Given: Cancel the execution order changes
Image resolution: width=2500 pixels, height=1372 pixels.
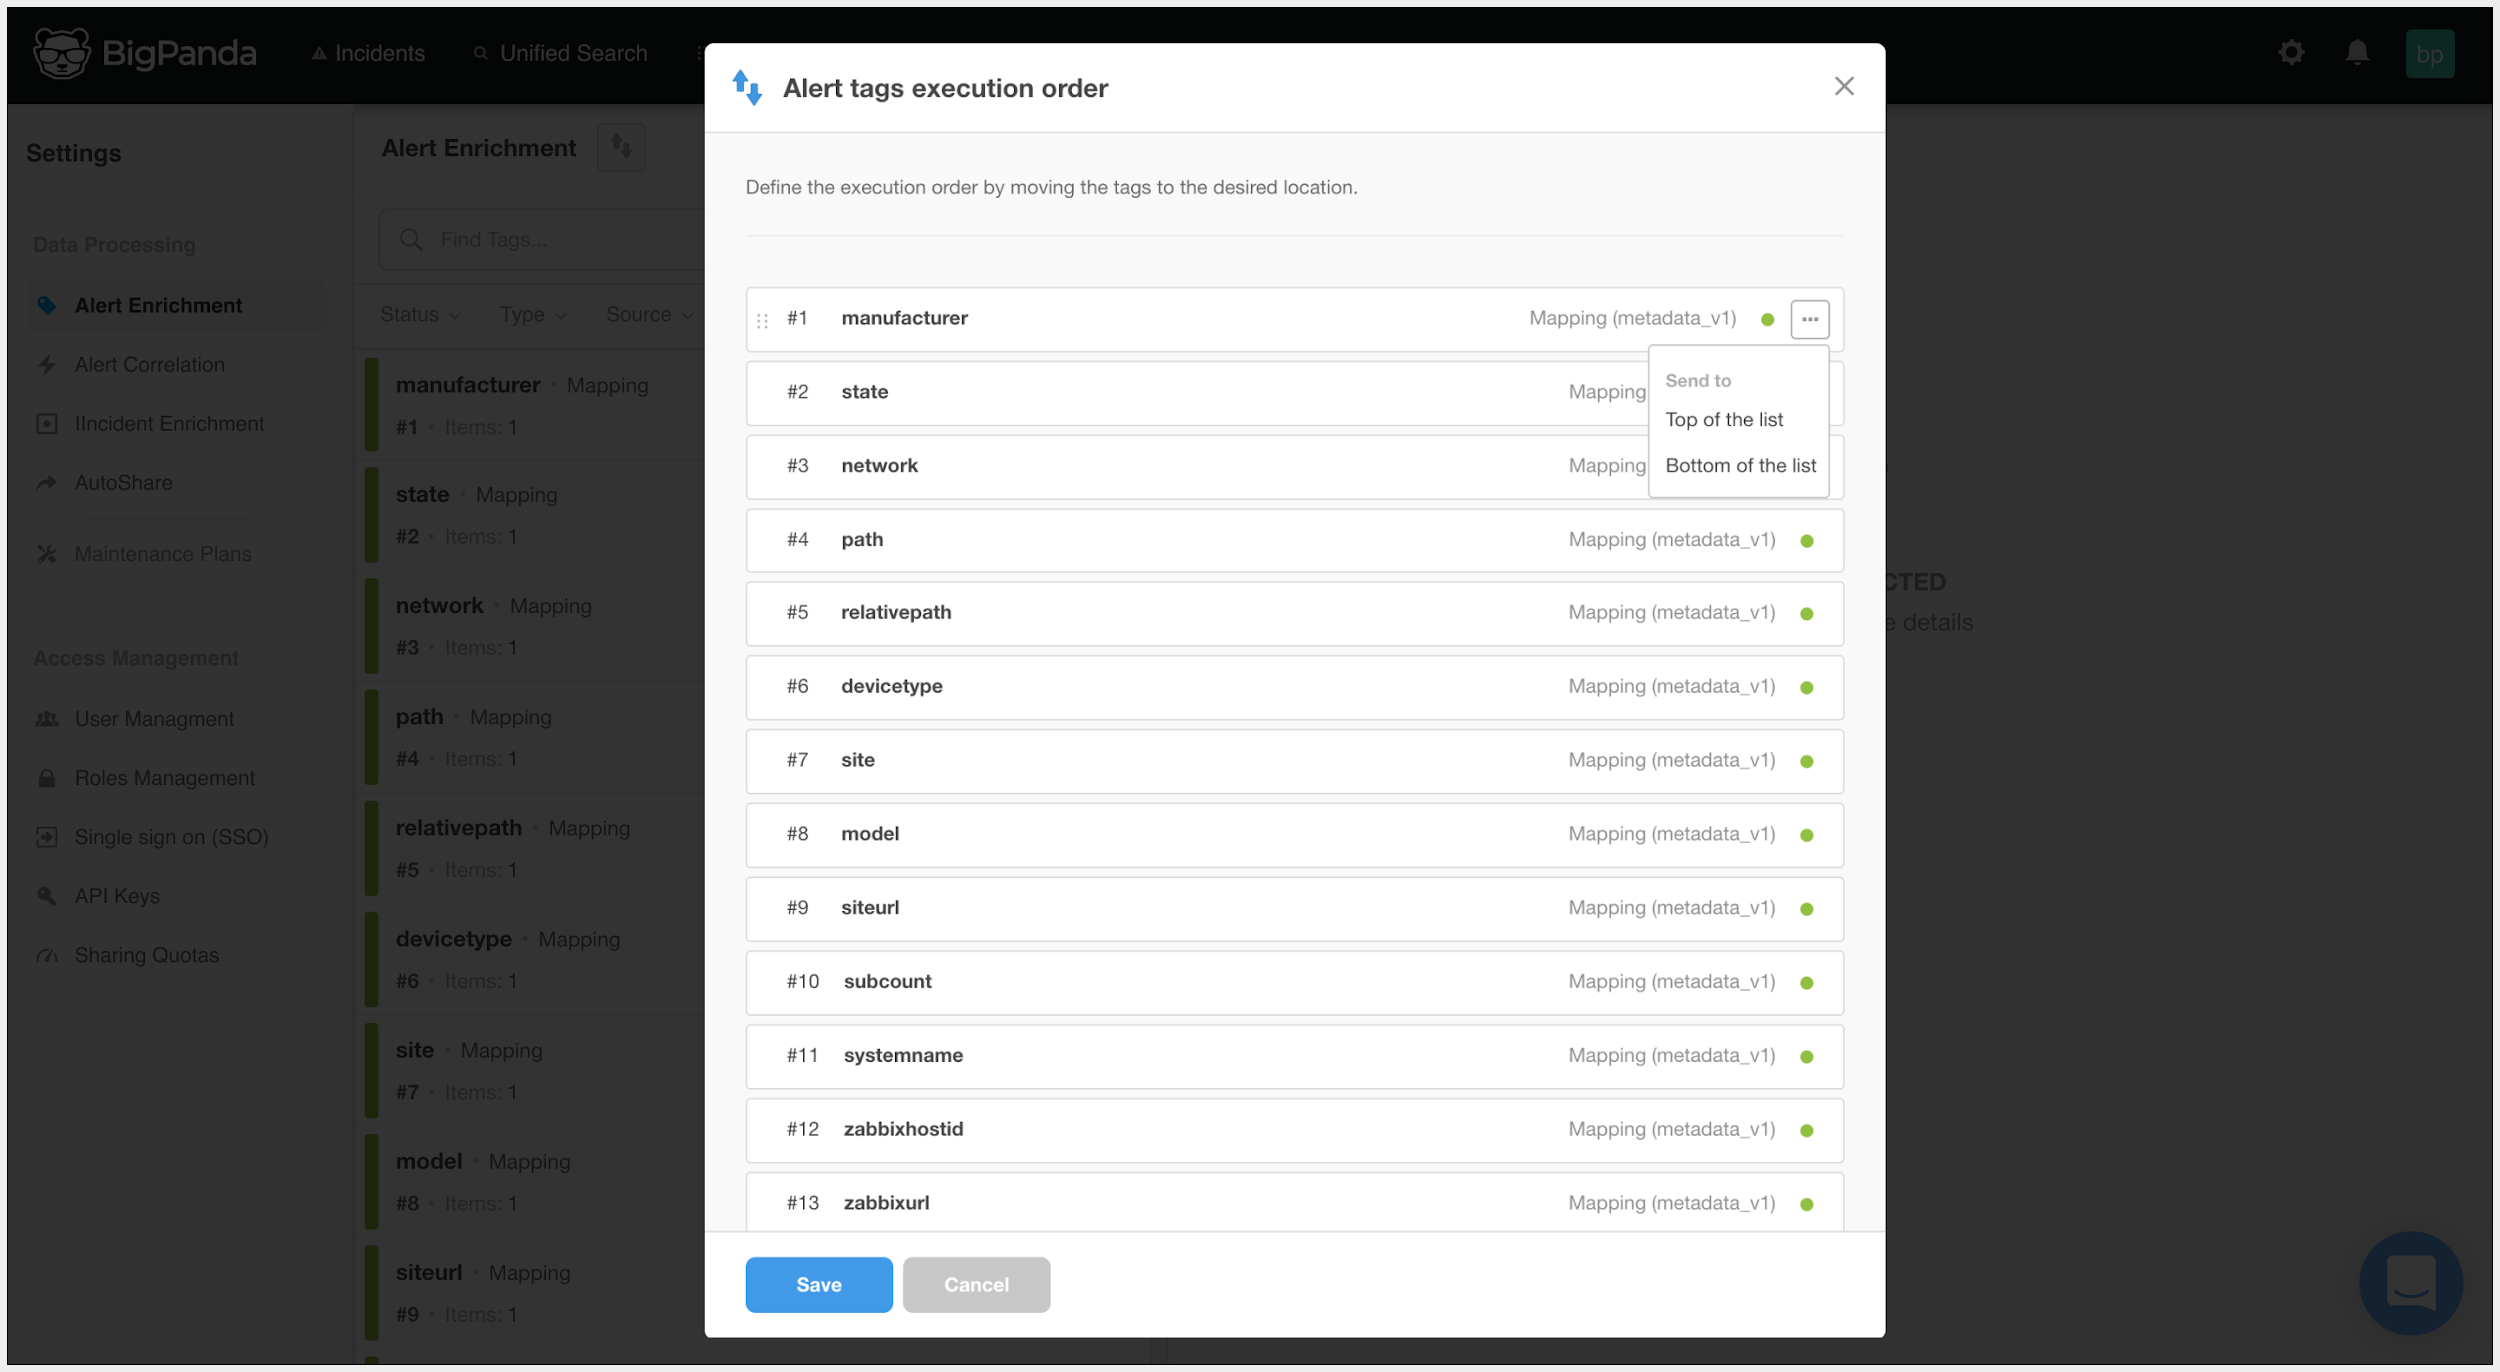Looking at the screenshot, I should [976, 1284].
